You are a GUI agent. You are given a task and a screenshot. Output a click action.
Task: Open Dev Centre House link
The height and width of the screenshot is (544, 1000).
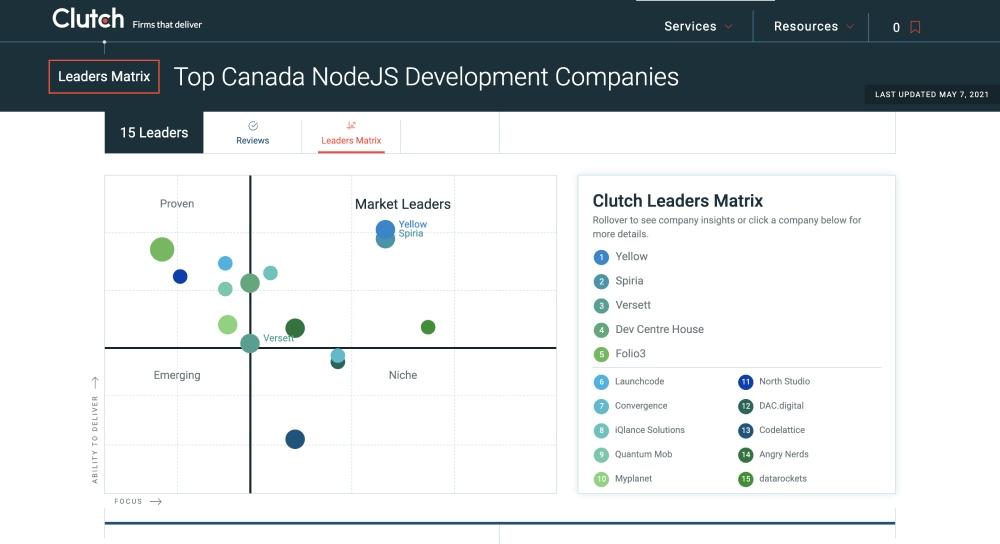659,329
